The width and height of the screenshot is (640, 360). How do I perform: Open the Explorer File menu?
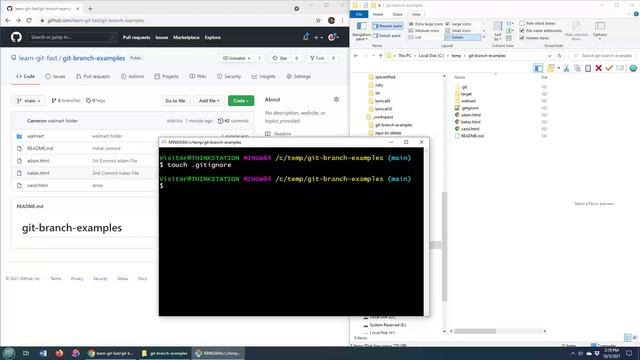[x=359, y=14]
